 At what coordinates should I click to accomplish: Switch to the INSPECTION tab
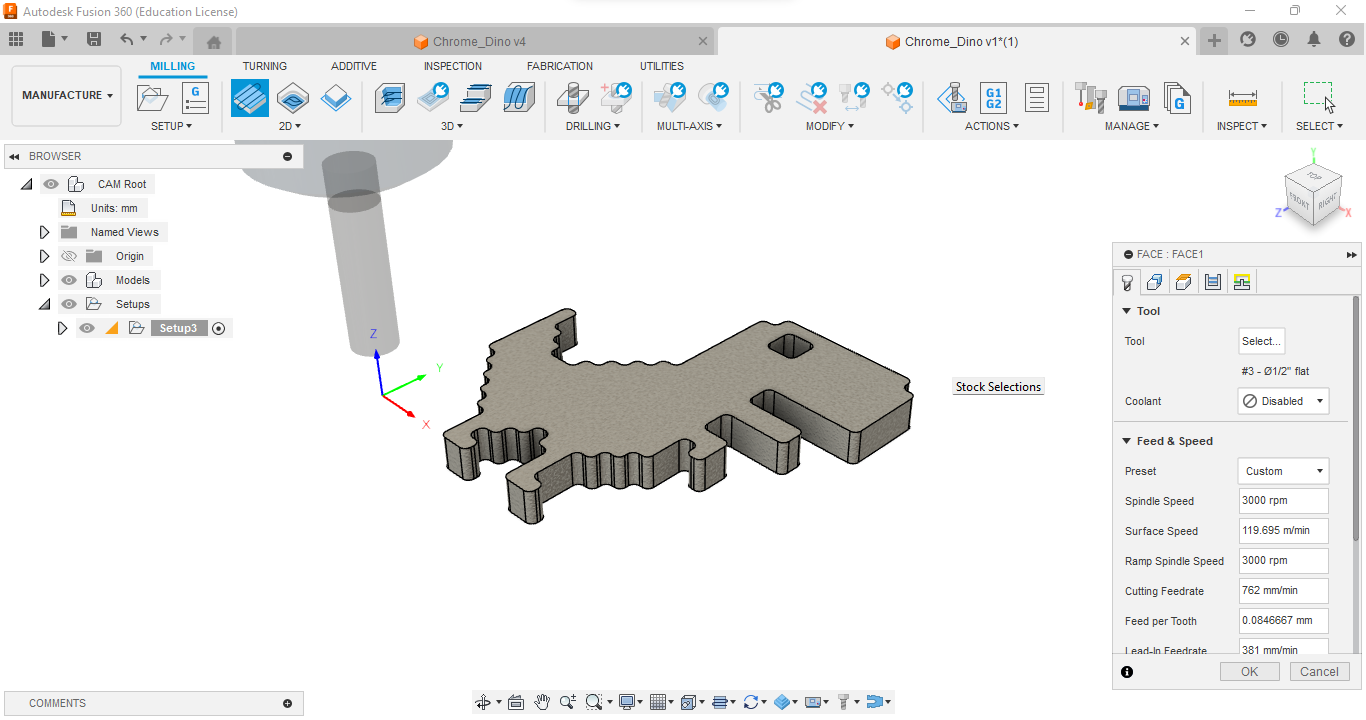(x=453, y=66)
